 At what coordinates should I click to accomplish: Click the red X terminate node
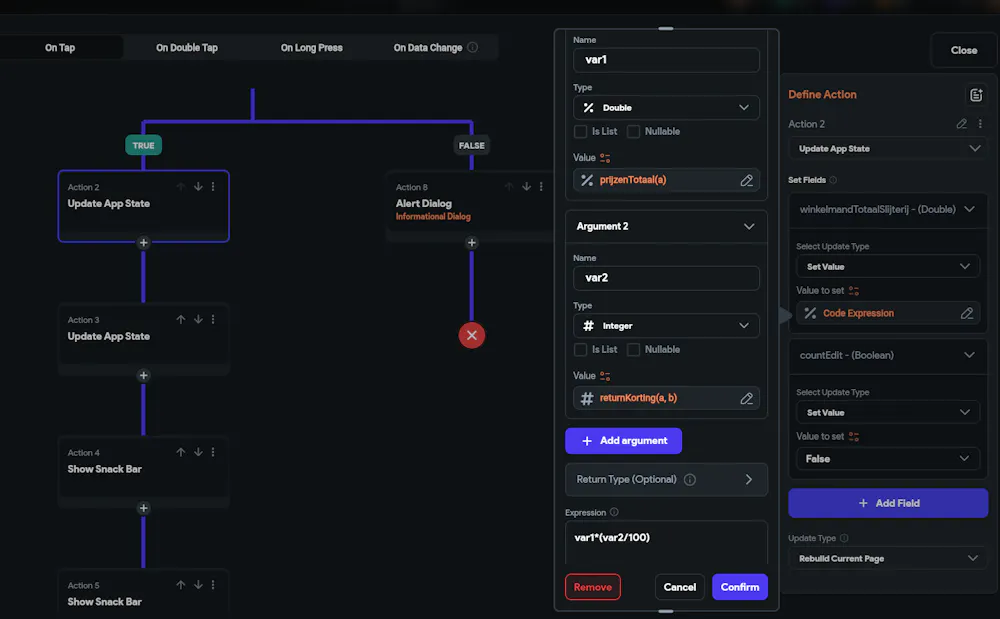(472, 335)
